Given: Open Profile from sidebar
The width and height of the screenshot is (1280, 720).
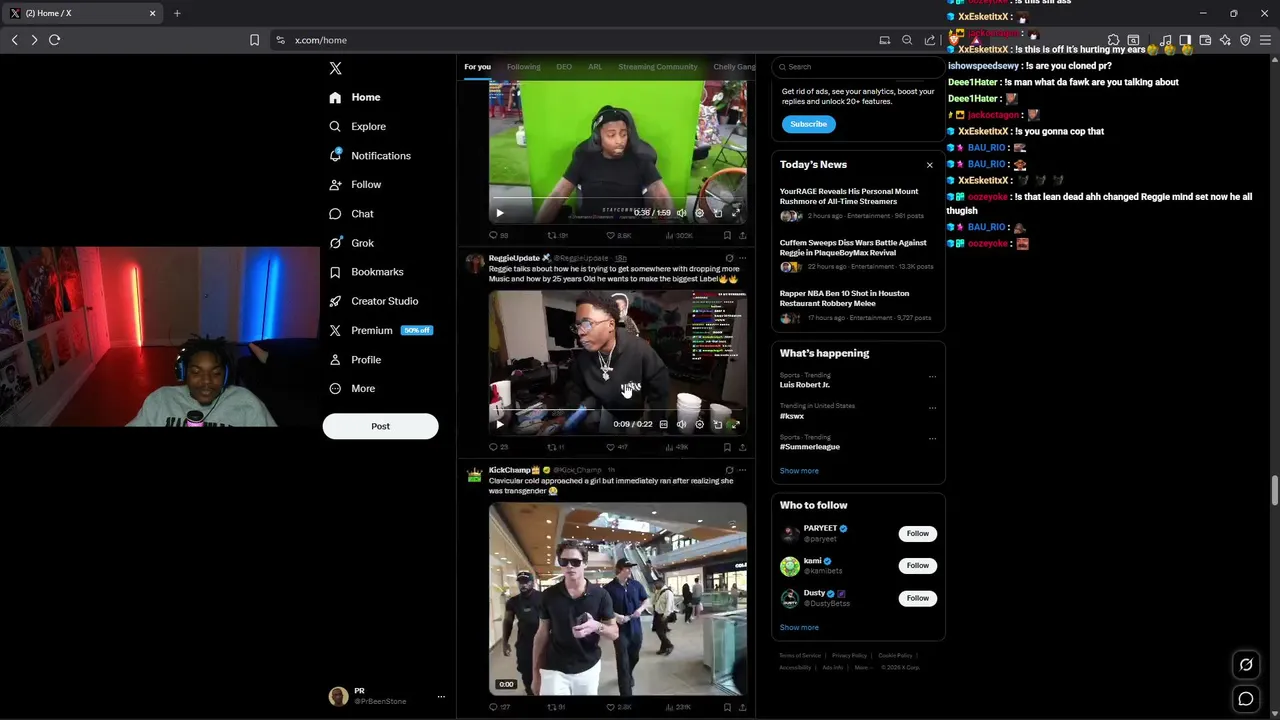Looking at the screenshot, I should 355,360.
